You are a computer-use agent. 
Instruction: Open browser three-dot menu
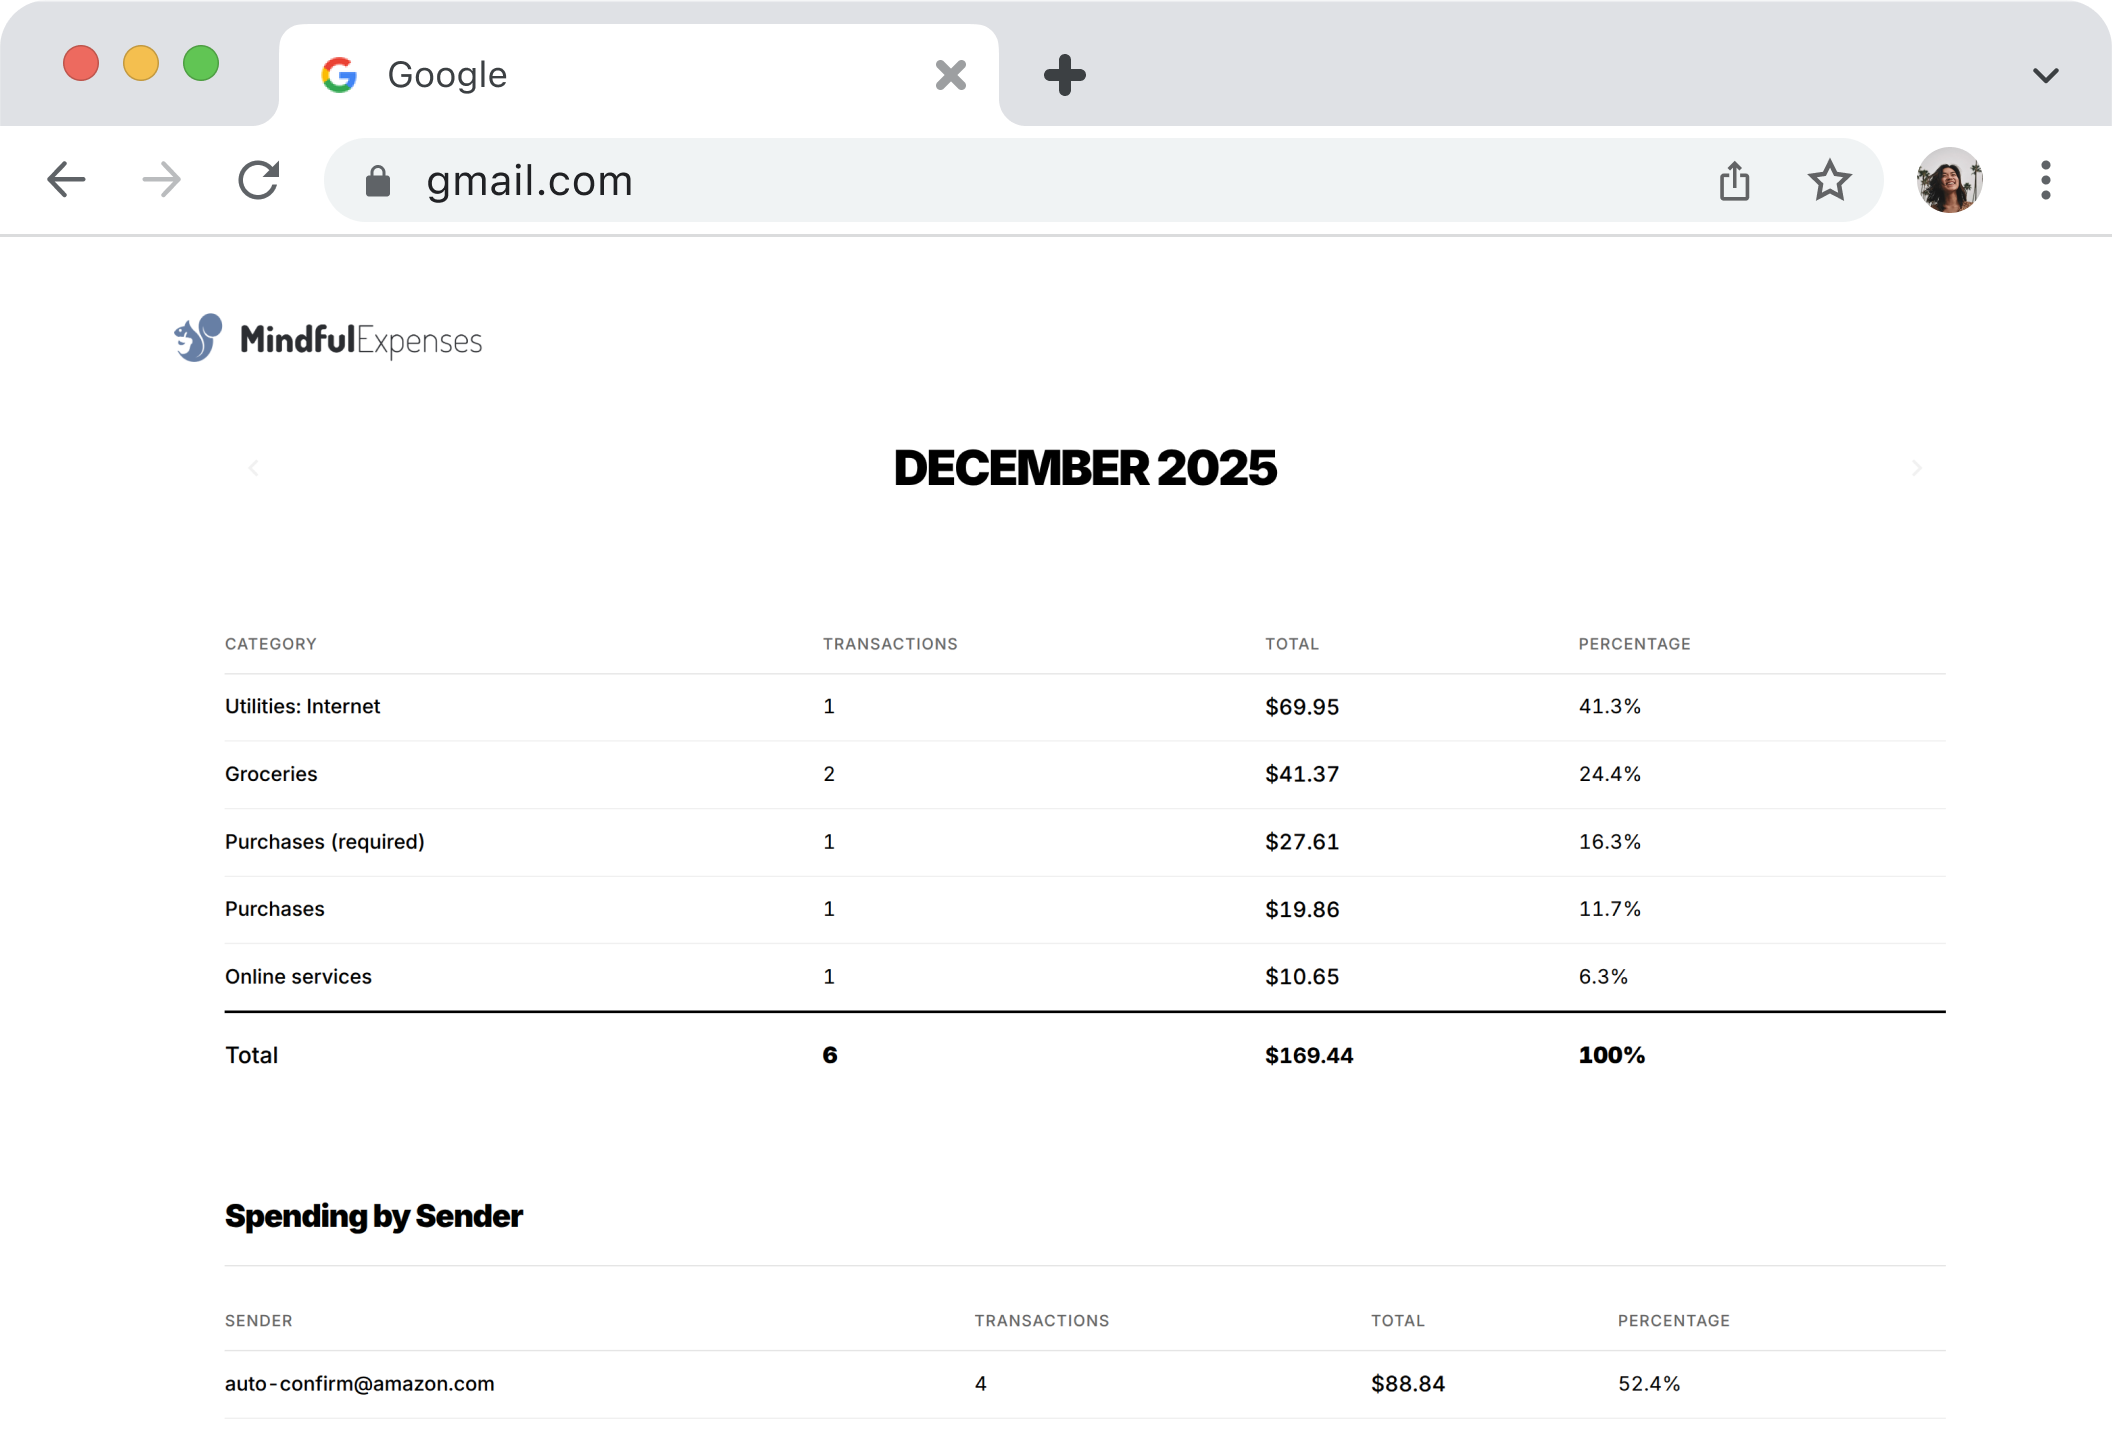pos(2045,181)
